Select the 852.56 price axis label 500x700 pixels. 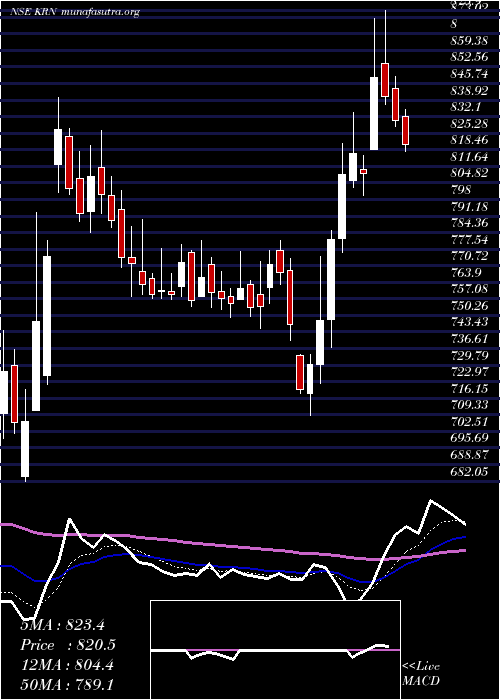468,57
